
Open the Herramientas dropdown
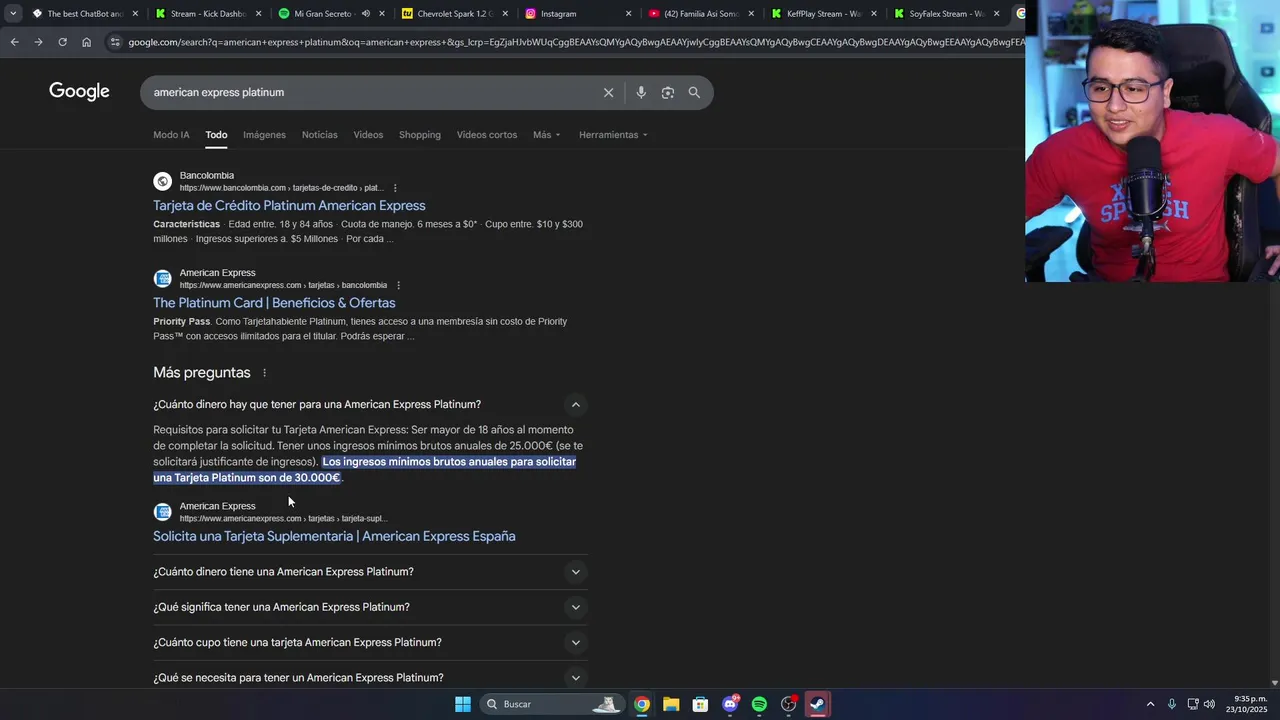[x=613, y=135]
